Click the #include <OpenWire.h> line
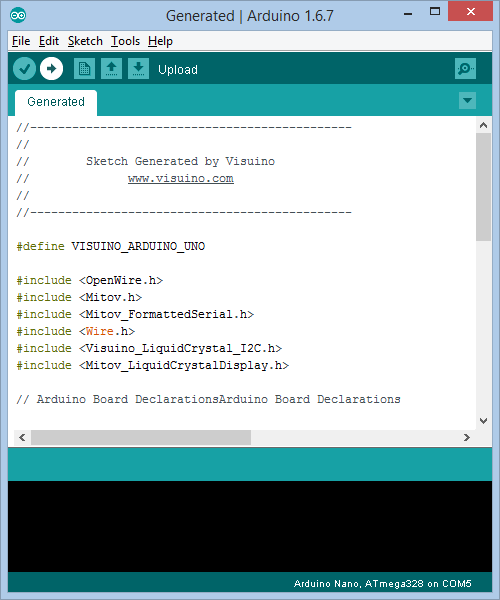This screenshot has width=500, height=600. point(90,280)
